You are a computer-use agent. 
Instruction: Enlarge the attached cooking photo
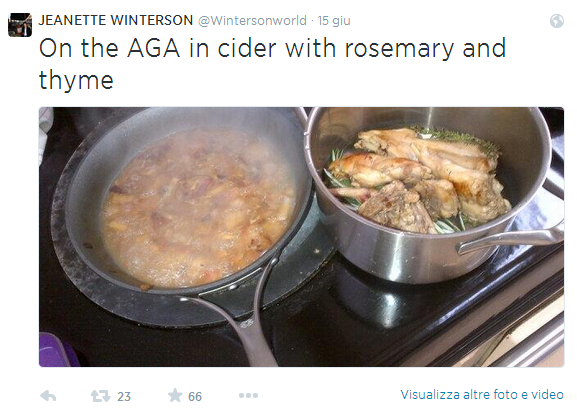click(x=301, y=237)
